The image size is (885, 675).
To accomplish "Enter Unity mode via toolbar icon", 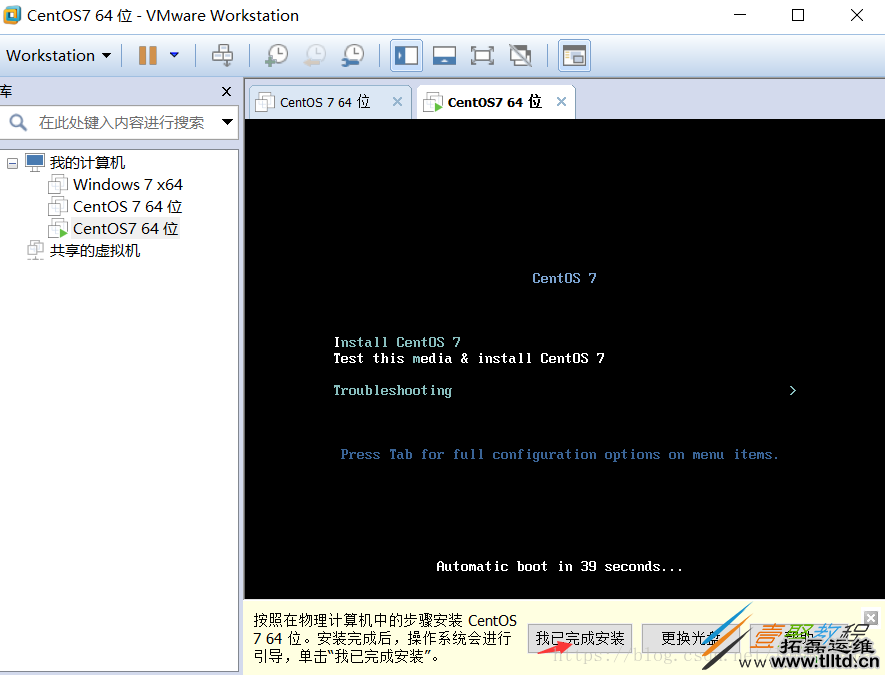I will pyautogui.click(x=520, y=55).
